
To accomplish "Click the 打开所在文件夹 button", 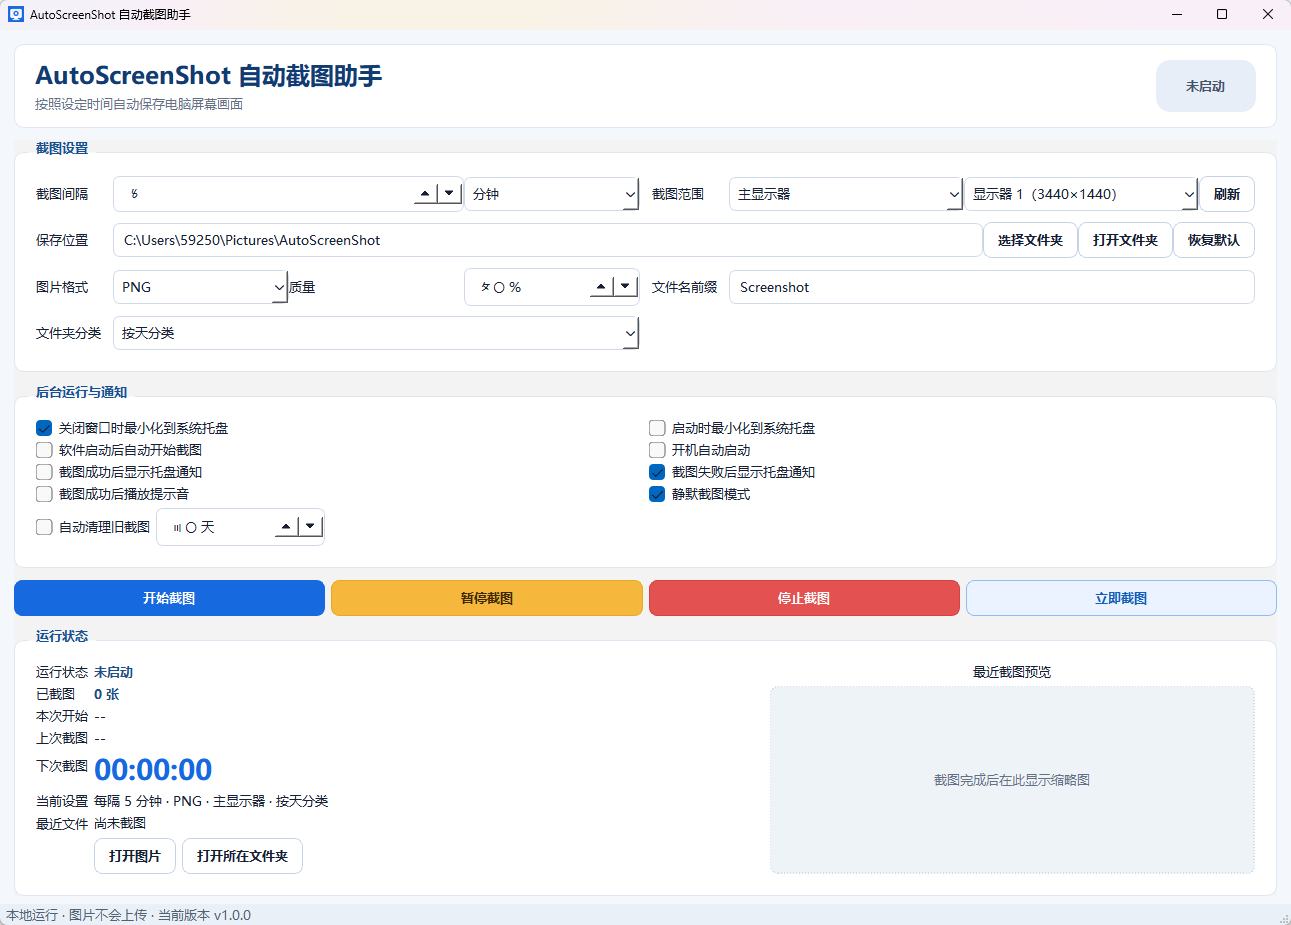I will pyautogui.click(x=242, y=856).
